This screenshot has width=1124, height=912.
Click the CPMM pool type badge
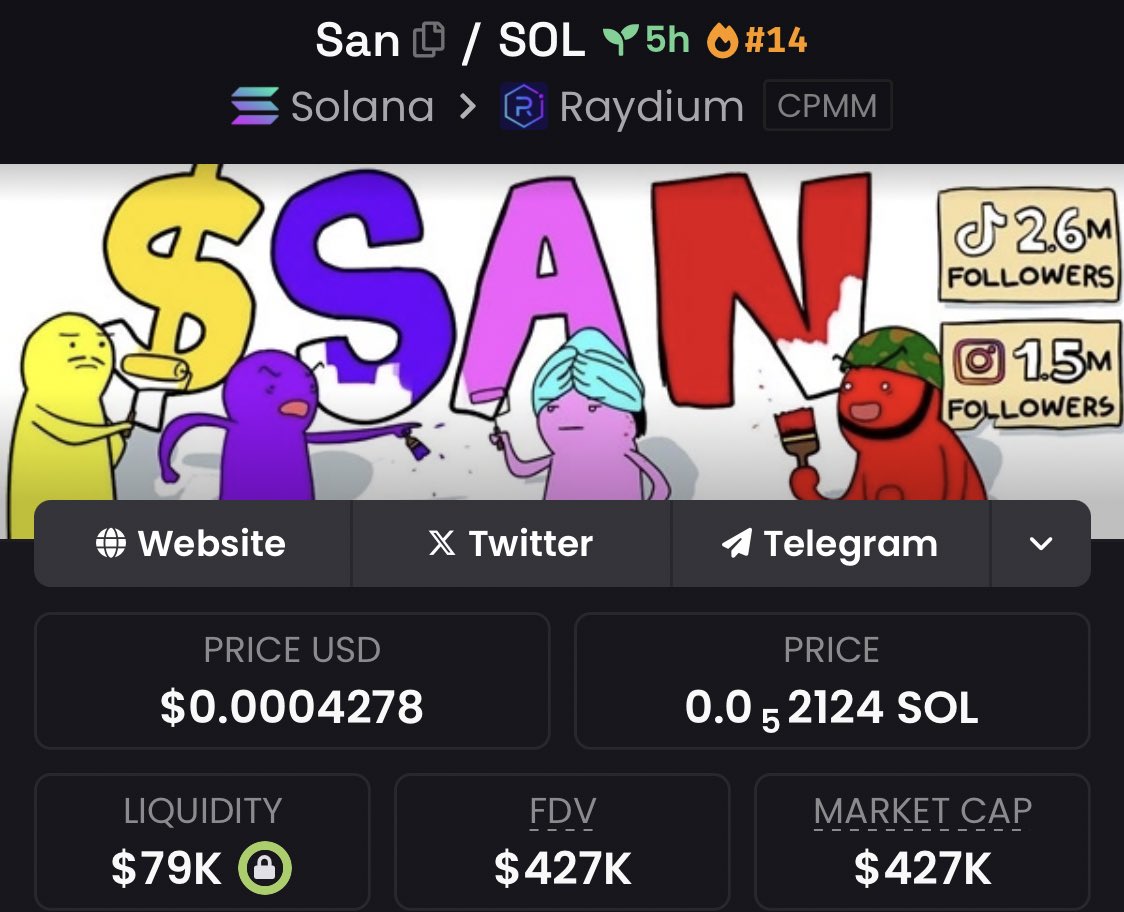[x=827, y=105]
